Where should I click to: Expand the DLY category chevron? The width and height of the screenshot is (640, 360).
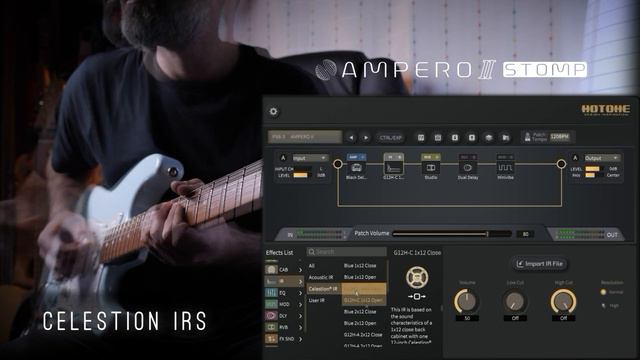point(300,316)
